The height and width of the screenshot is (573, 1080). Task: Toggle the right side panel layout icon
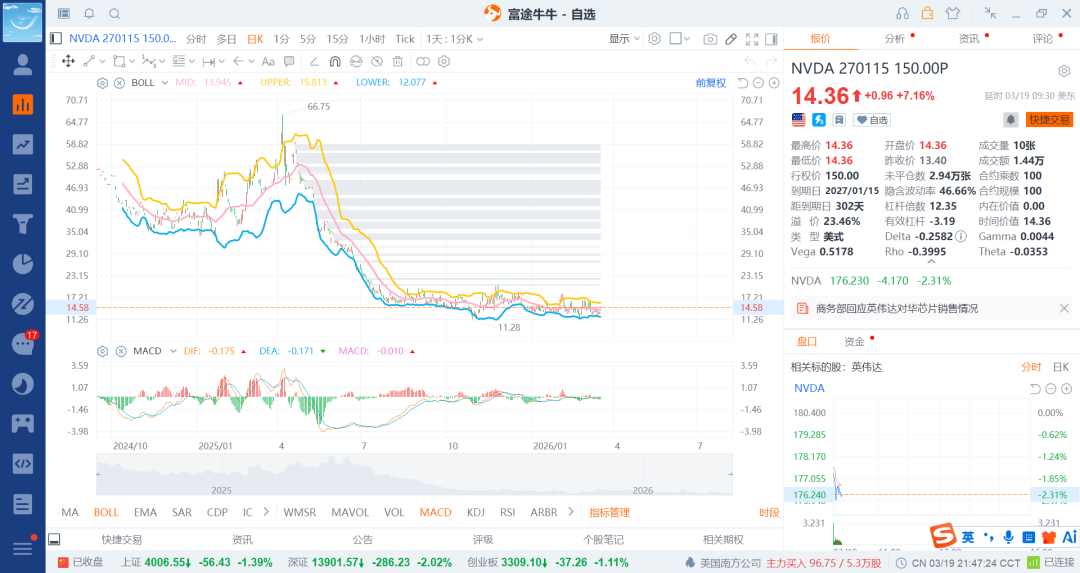coord(771,39)
